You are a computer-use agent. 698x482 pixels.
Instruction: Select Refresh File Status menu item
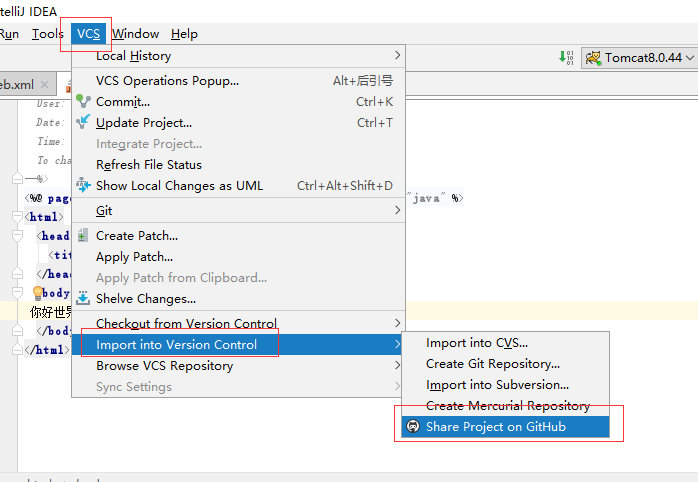point(148,165)
